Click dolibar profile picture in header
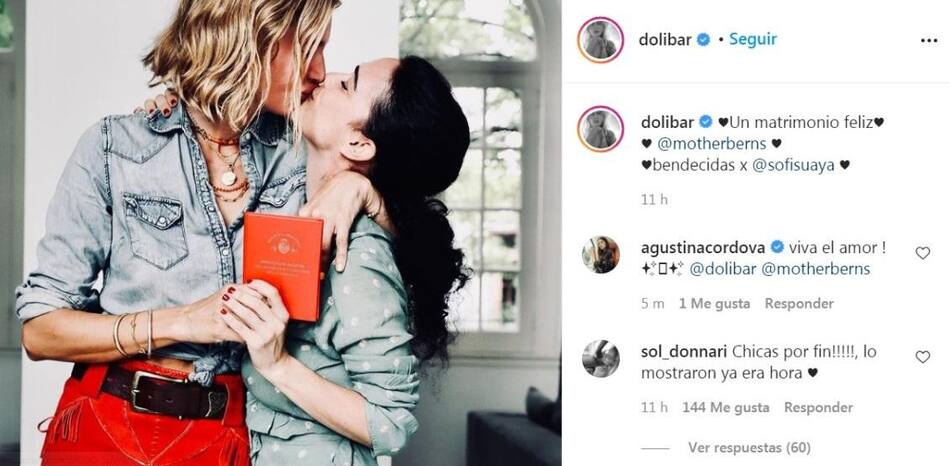 (x=600, y=40)
